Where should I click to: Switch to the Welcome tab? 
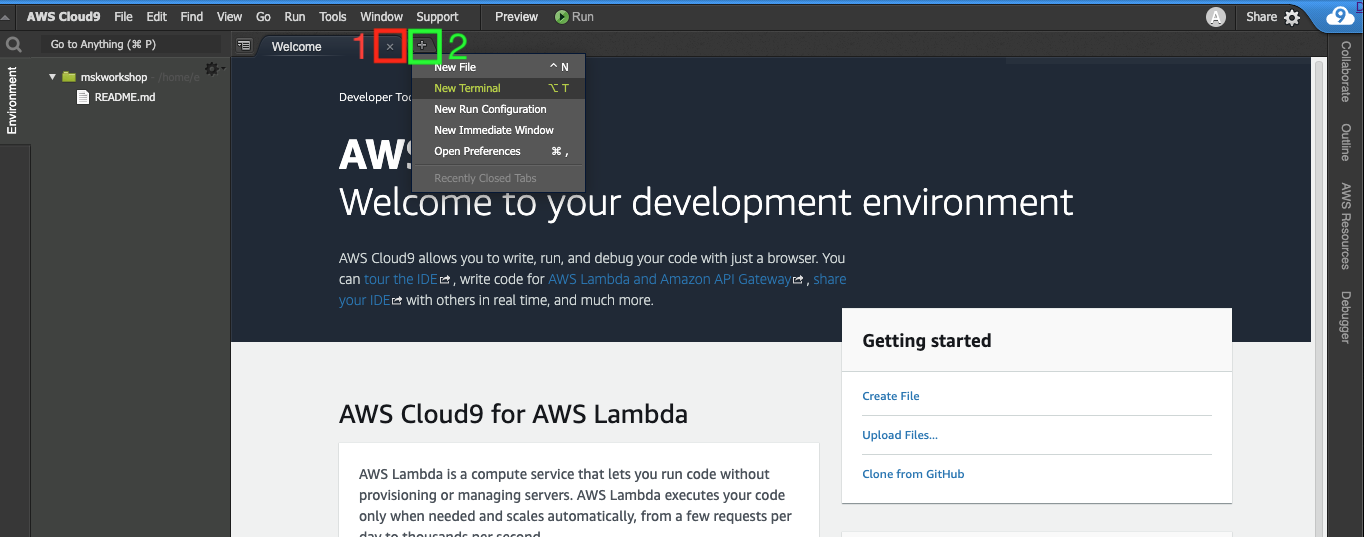297,47
